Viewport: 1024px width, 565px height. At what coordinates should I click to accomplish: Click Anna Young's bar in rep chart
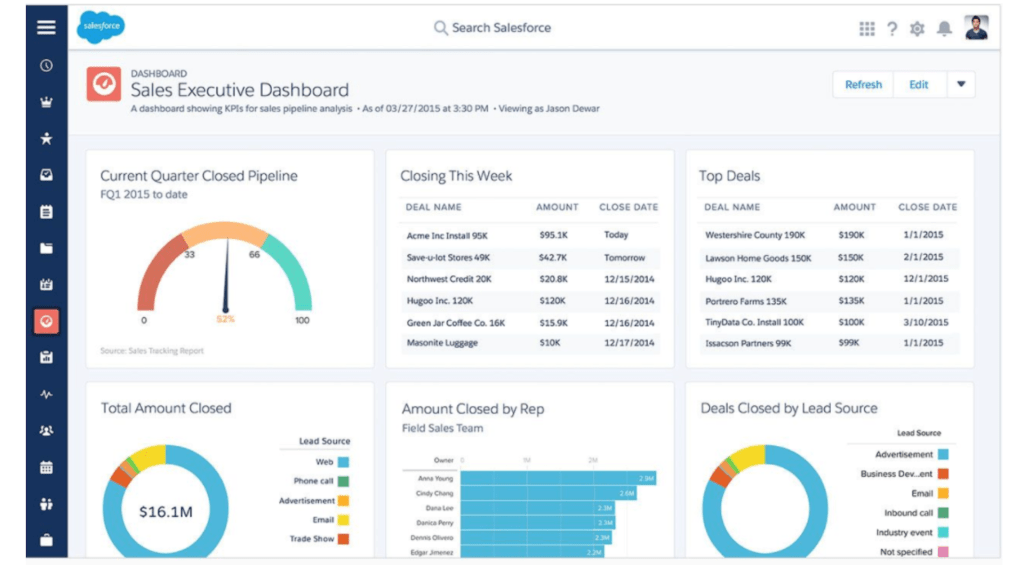click(558, 478)
